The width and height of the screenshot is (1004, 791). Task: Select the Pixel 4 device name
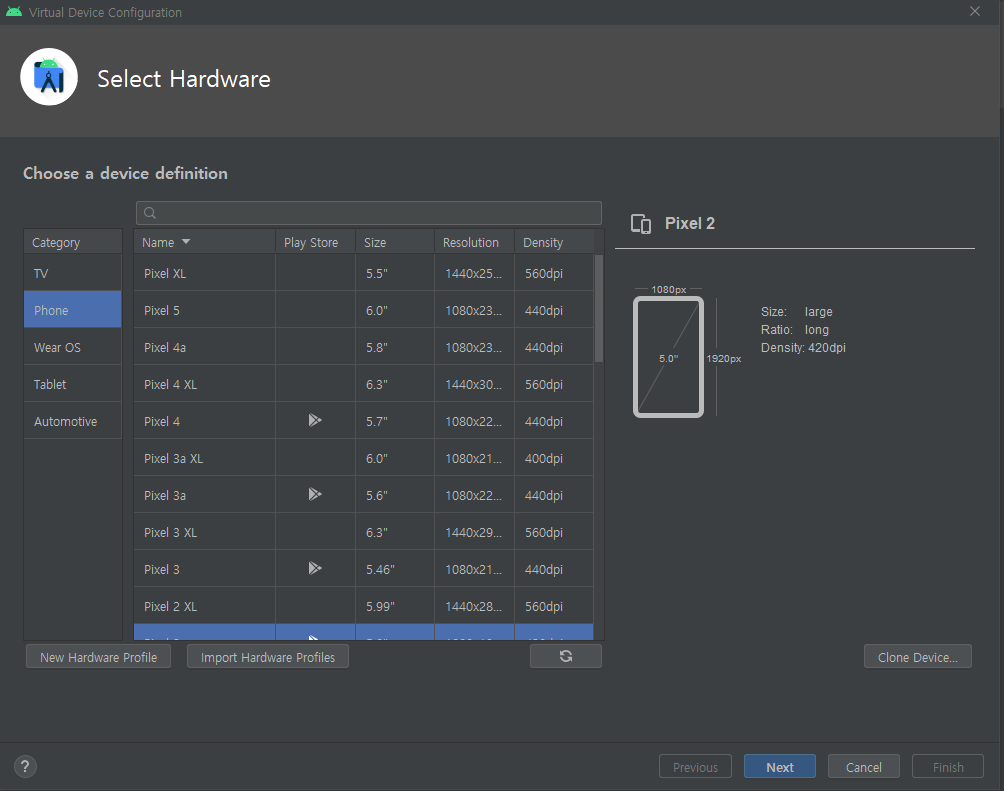pos(162,421)
